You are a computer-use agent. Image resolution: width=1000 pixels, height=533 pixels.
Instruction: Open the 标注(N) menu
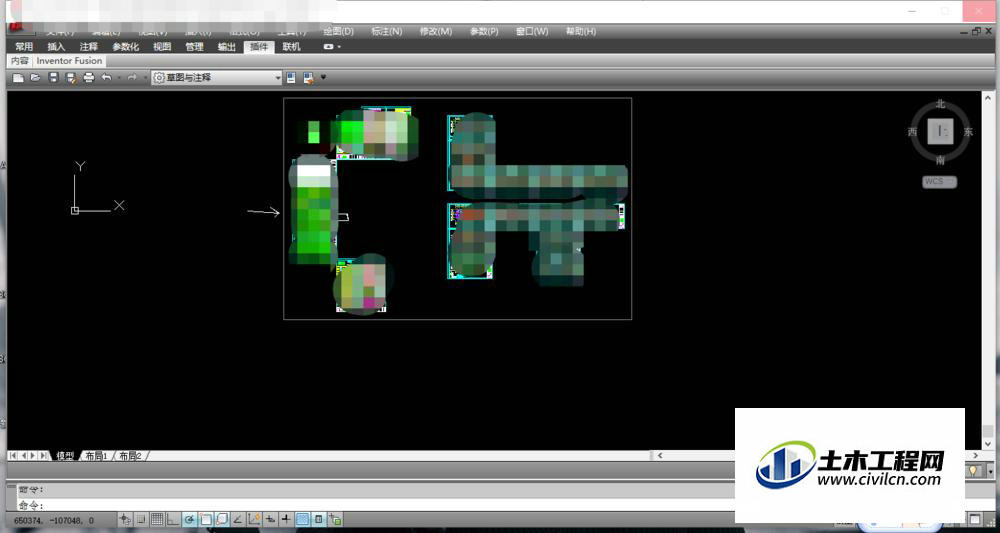pyautogui.click(x=387, y=31)
